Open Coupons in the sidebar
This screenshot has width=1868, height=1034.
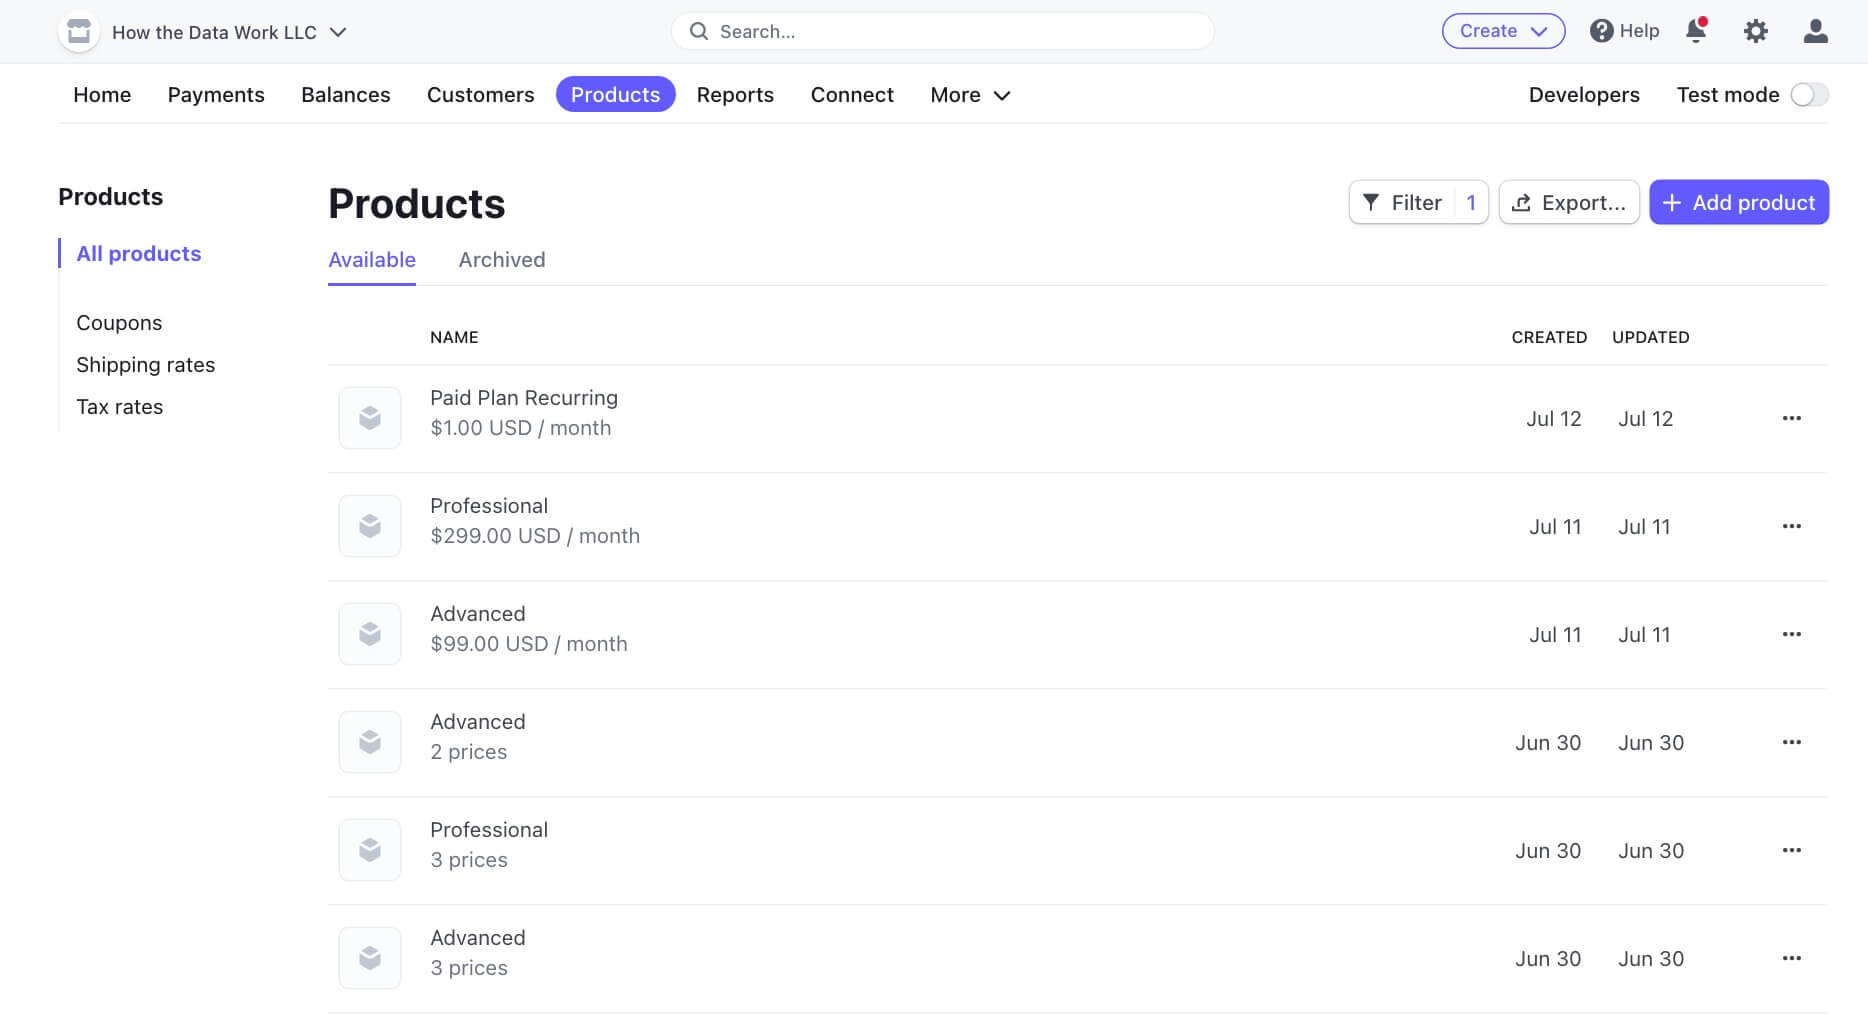click(119, 323)
